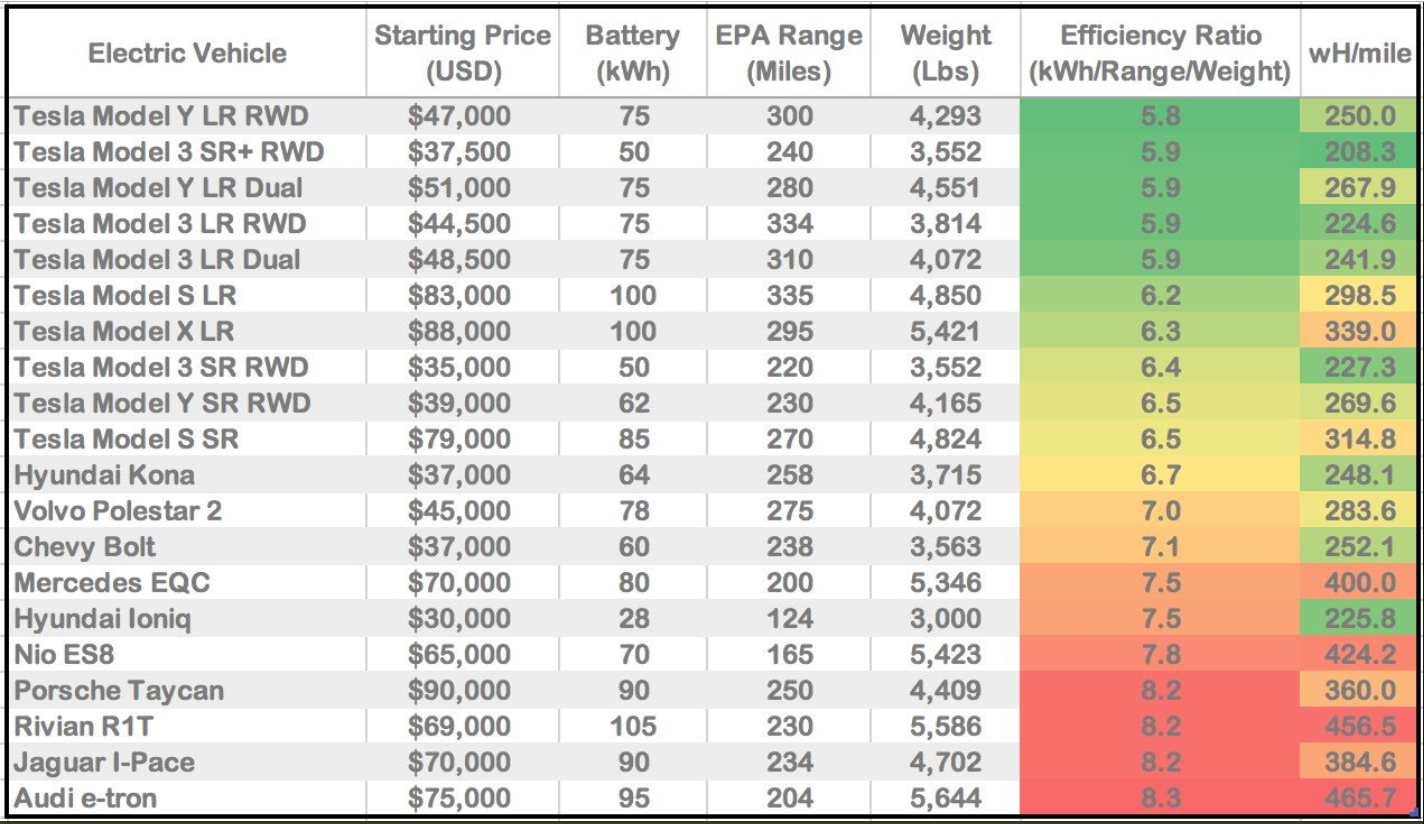Select Hyundai Ioniq battery value 28
1424x824 pixels.
[633, 619]
